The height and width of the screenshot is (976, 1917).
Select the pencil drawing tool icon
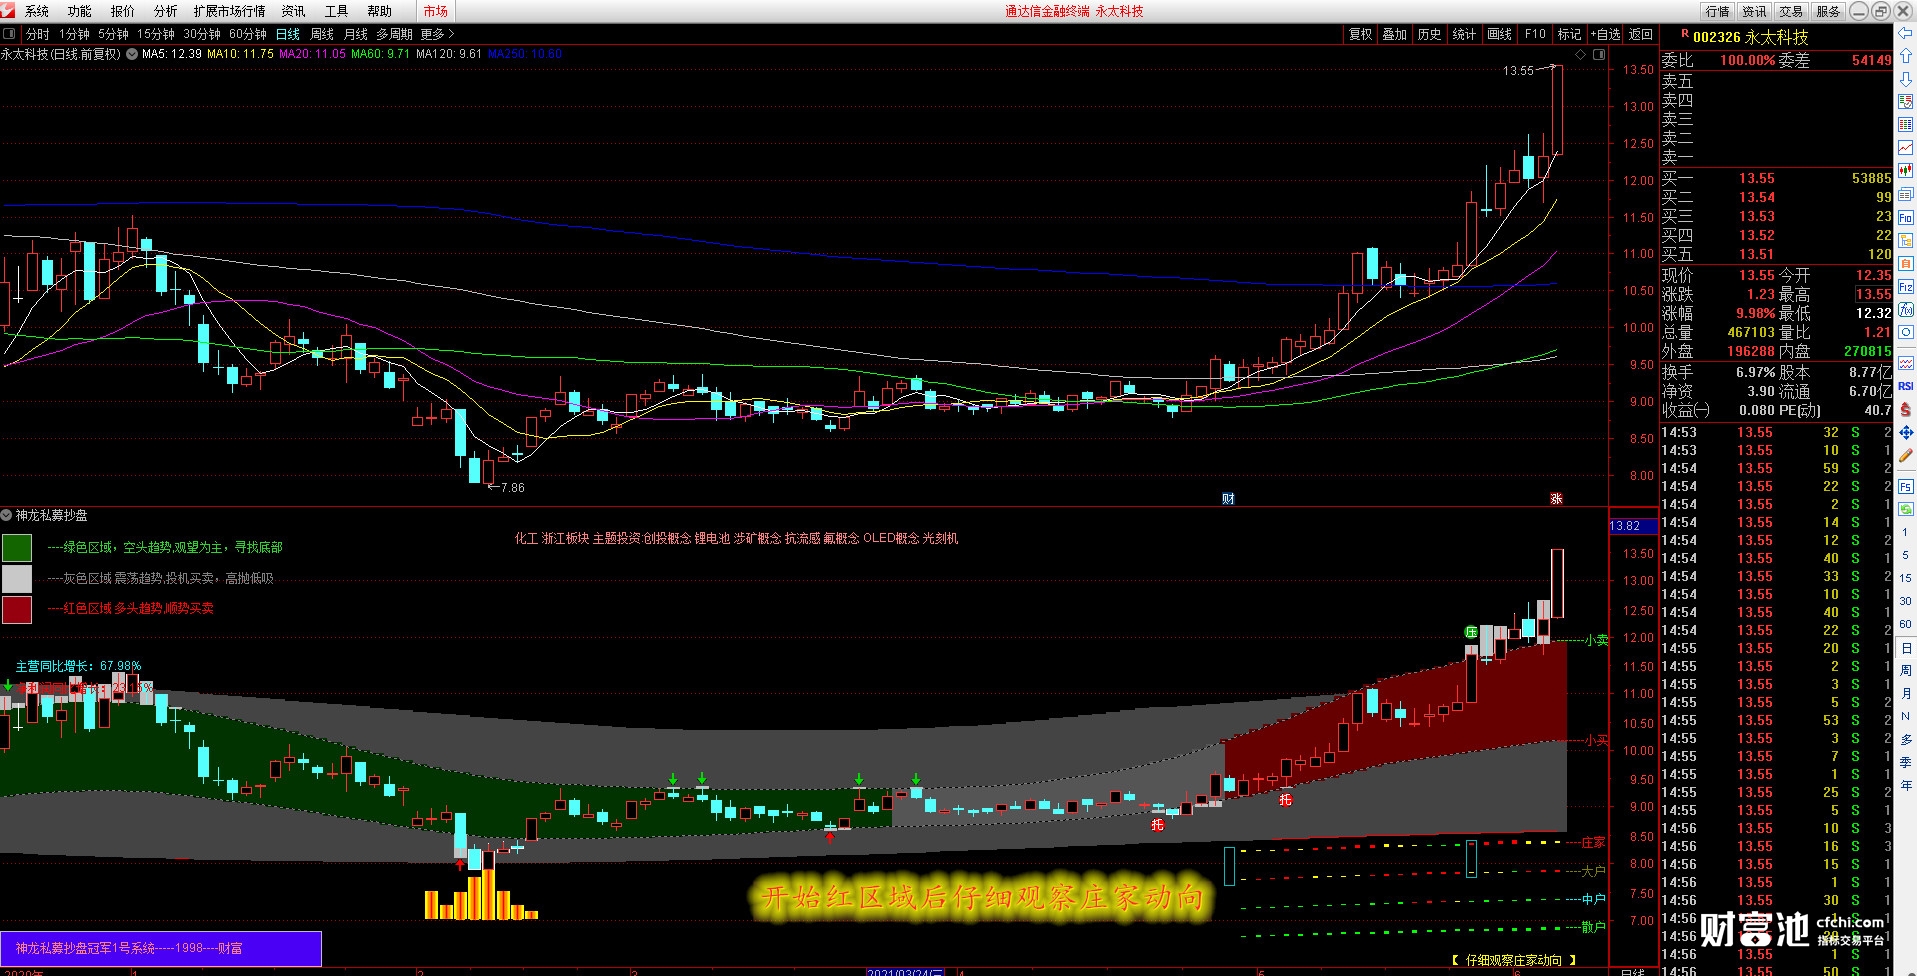pyautogui.click(x=1905, y=454)
